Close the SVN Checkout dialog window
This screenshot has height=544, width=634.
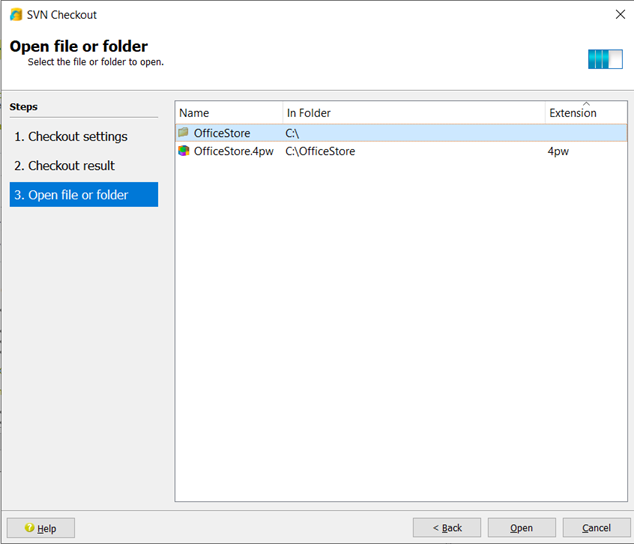click(x=620, y=15)
